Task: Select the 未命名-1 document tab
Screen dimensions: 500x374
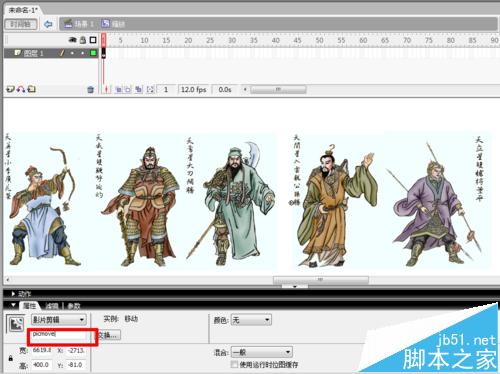Action: pyautogui.click(x=22, y=10)
